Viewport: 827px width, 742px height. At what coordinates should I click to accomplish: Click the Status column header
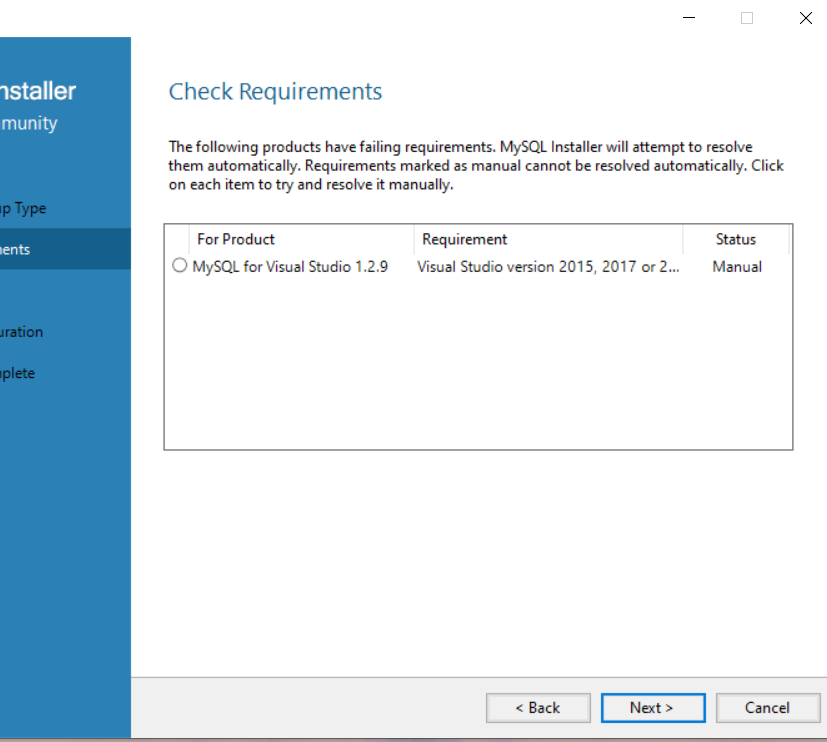click(736, 239)
